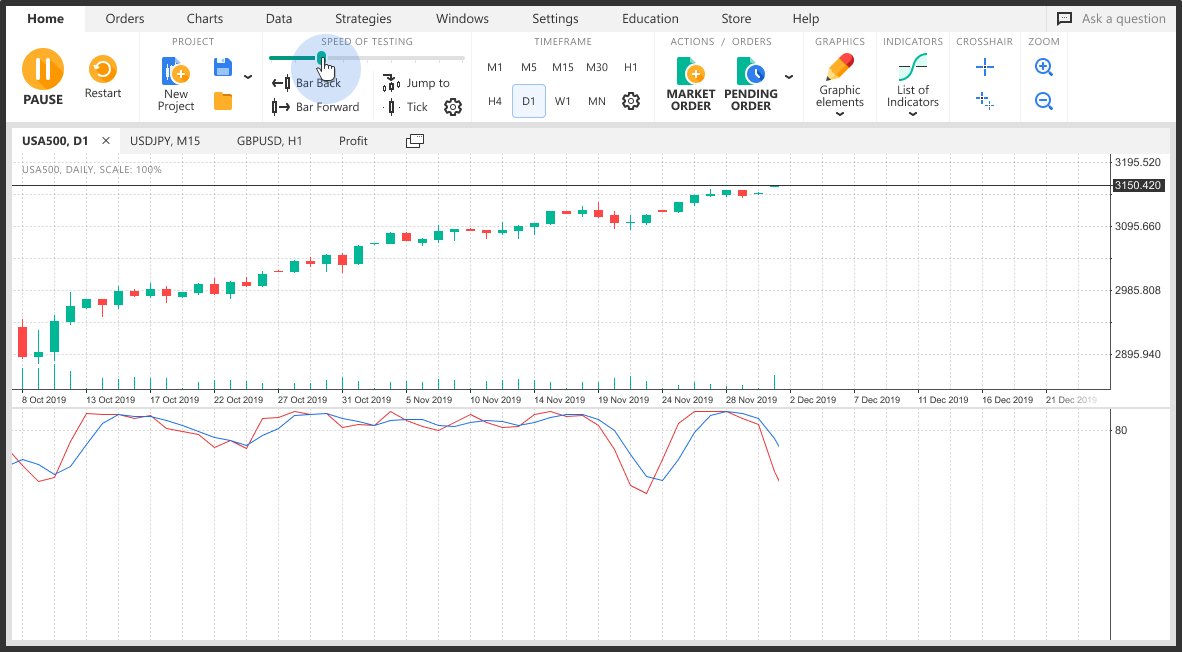The width and height of the screenshot is (1182, 652).
Task: Click the blue save project icon
Action: click(223, 68)
